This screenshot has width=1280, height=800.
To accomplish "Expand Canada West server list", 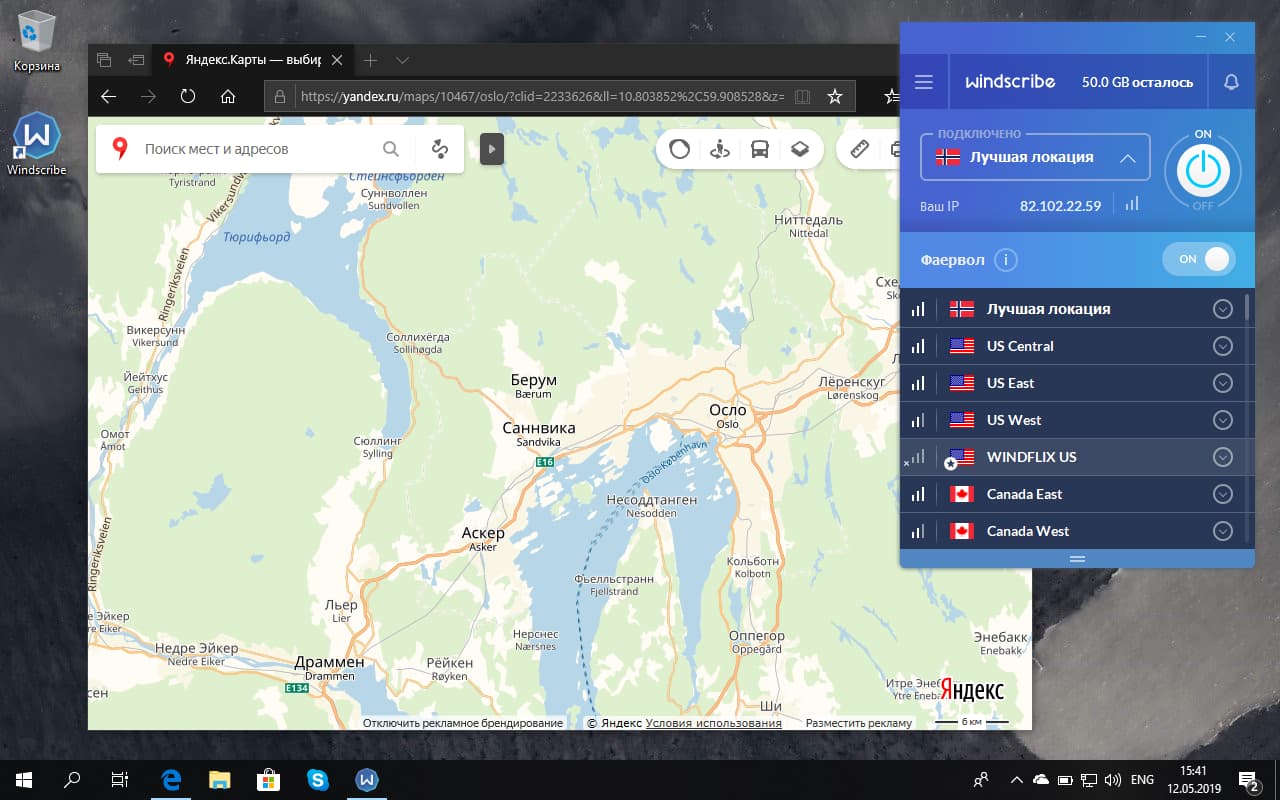I will coord(1222,531).
